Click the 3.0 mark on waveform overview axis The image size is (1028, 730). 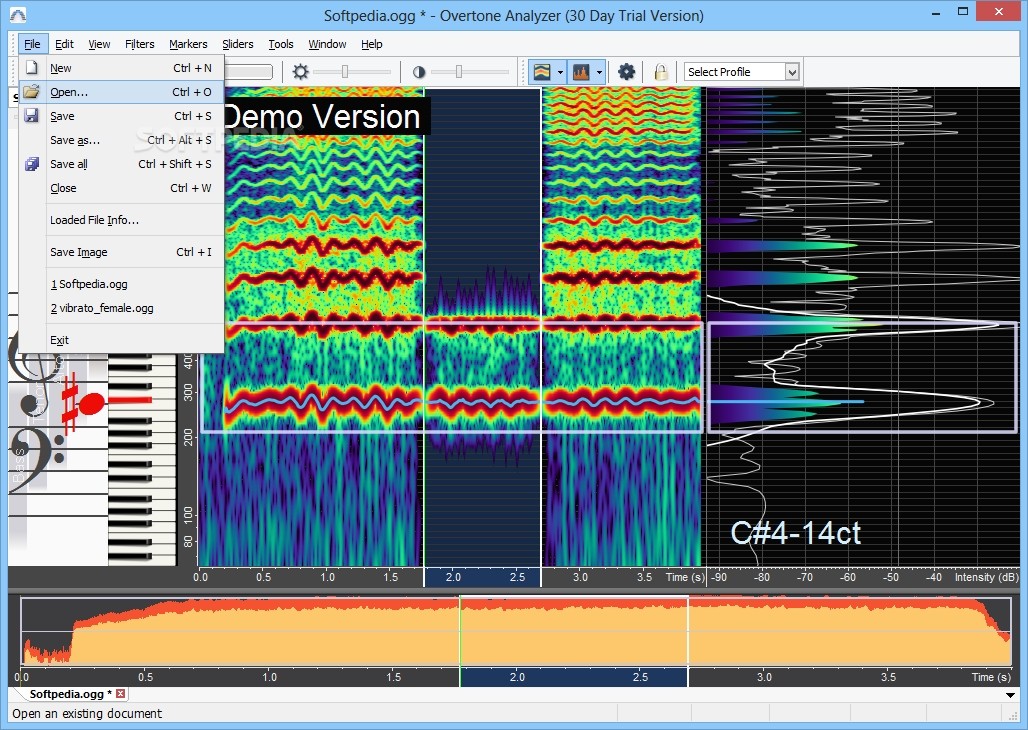click(x=764, y=677)
